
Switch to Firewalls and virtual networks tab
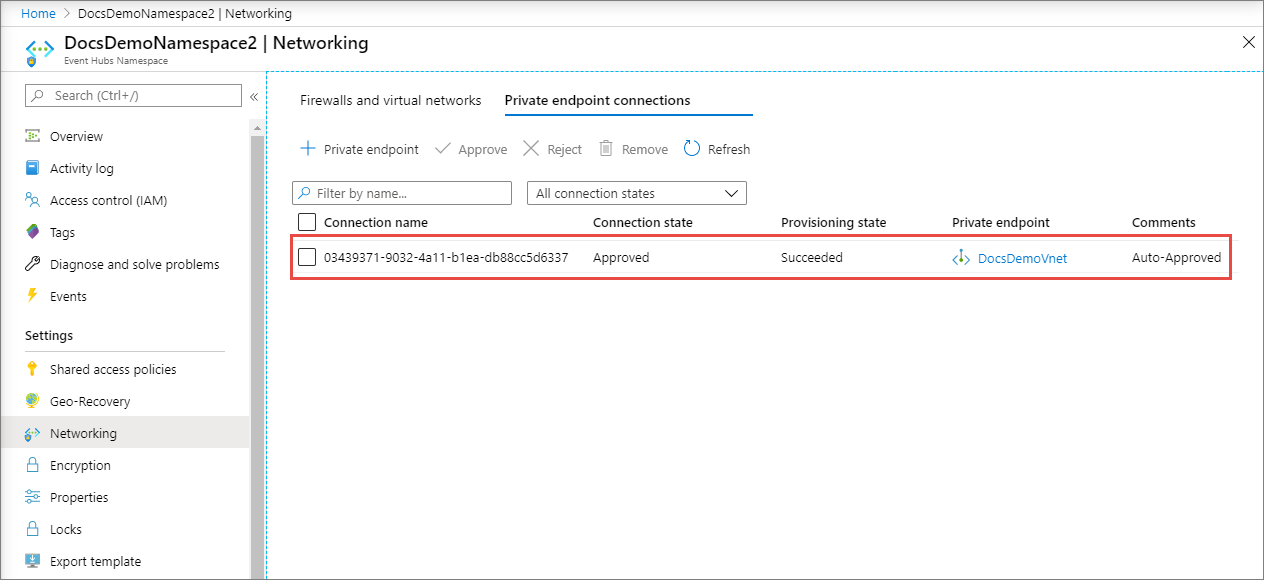click(390, 100)
